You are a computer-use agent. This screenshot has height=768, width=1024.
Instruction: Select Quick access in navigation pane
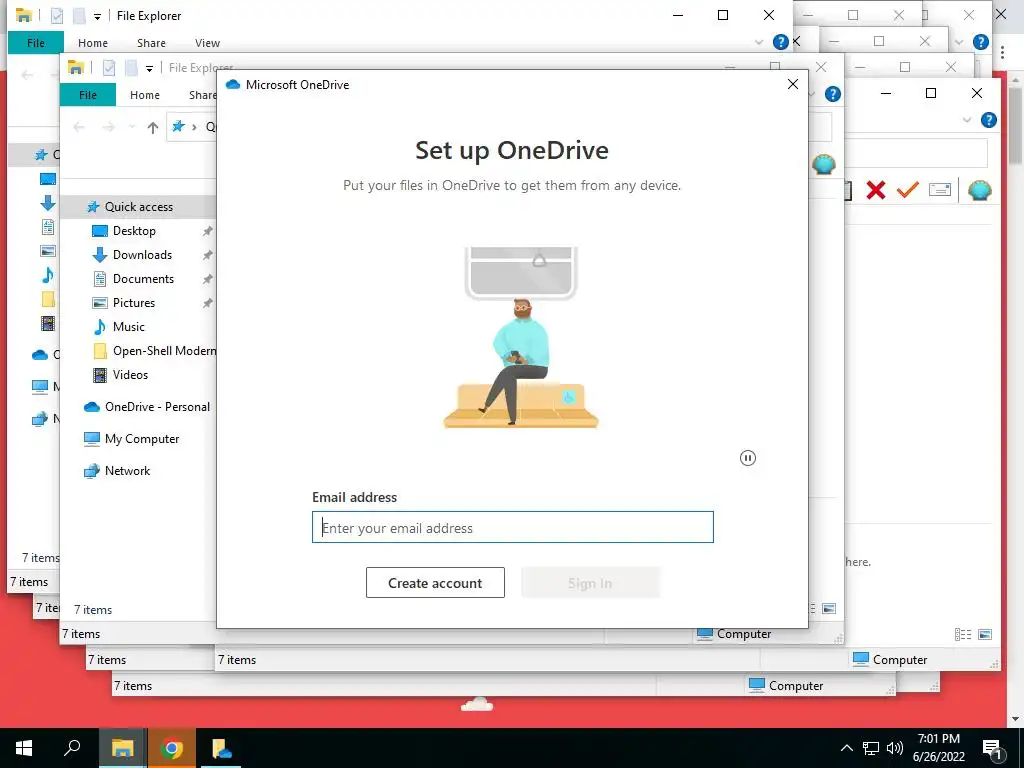[x=138, y=206]
